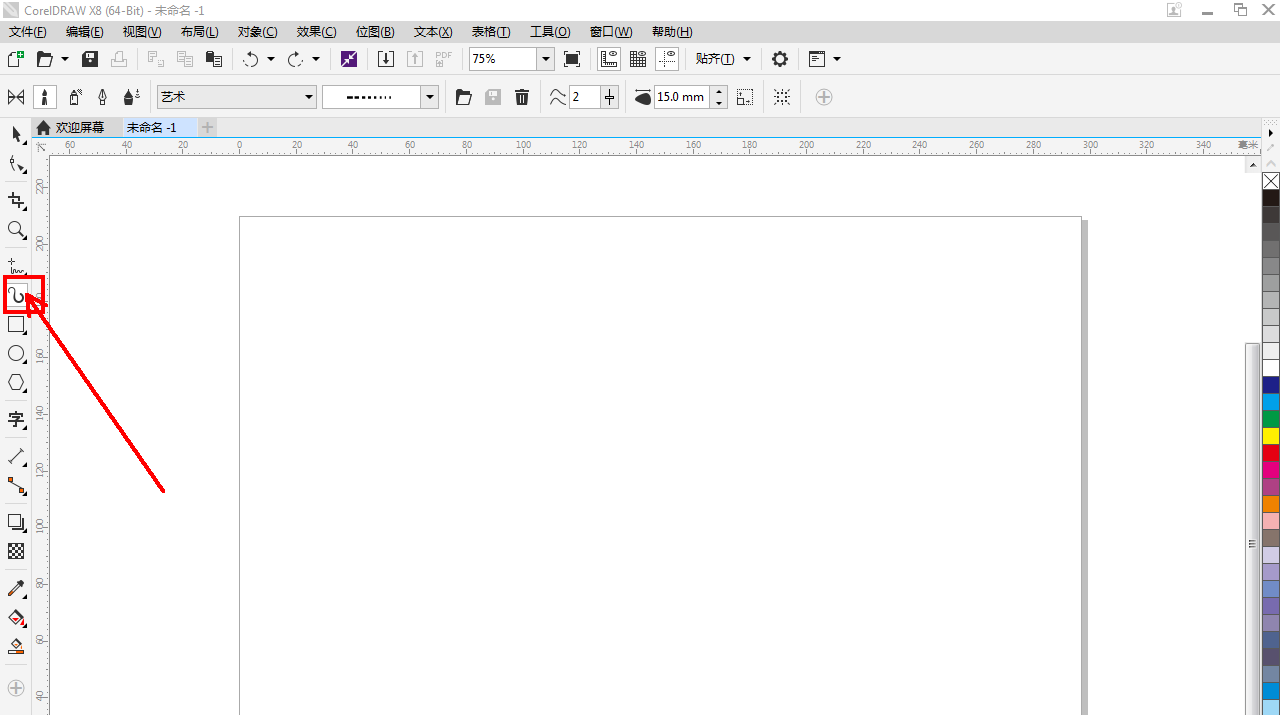This screenshot has height=715, width=1280.
Task: Open the 效果(C) menu
Action: (x=316, y=32)
